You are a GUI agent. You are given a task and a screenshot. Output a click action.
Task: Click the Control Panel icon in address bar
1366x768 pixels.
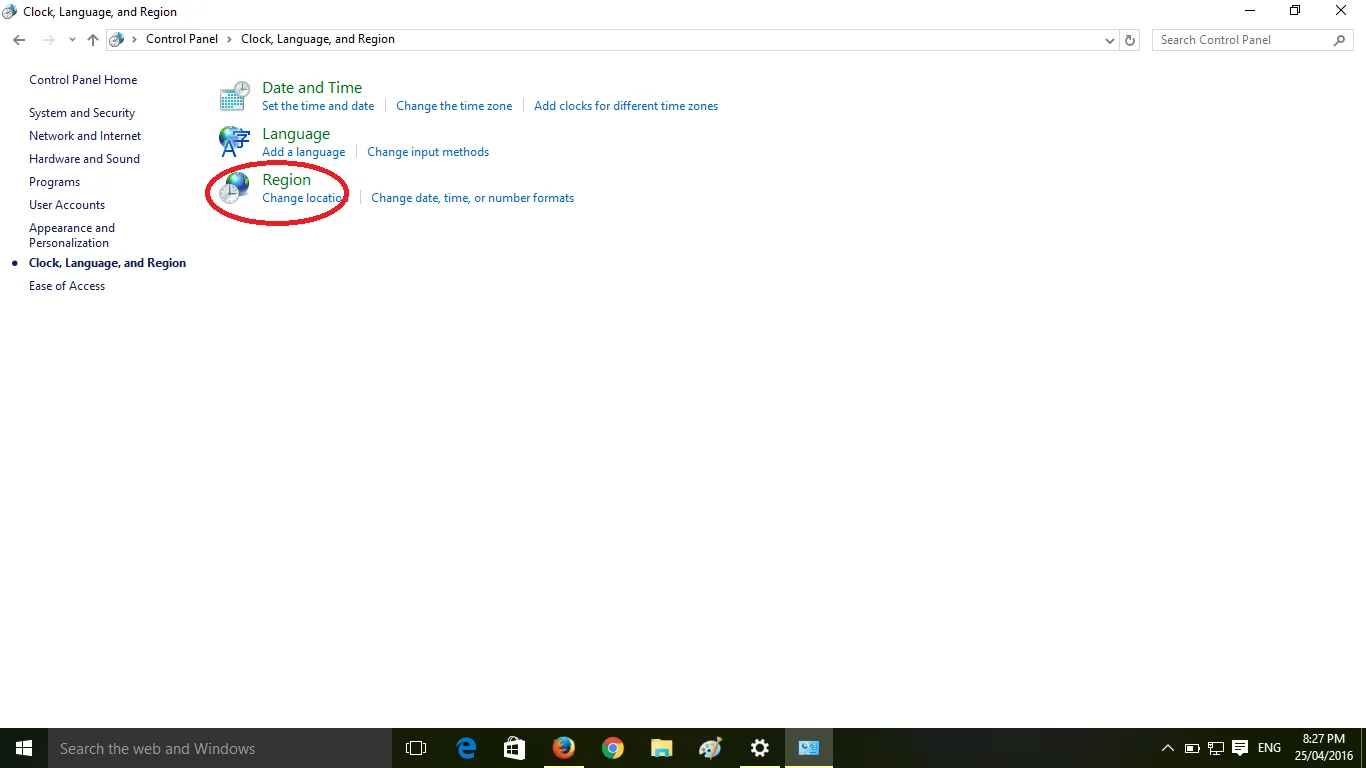click(x=117, y=40)
